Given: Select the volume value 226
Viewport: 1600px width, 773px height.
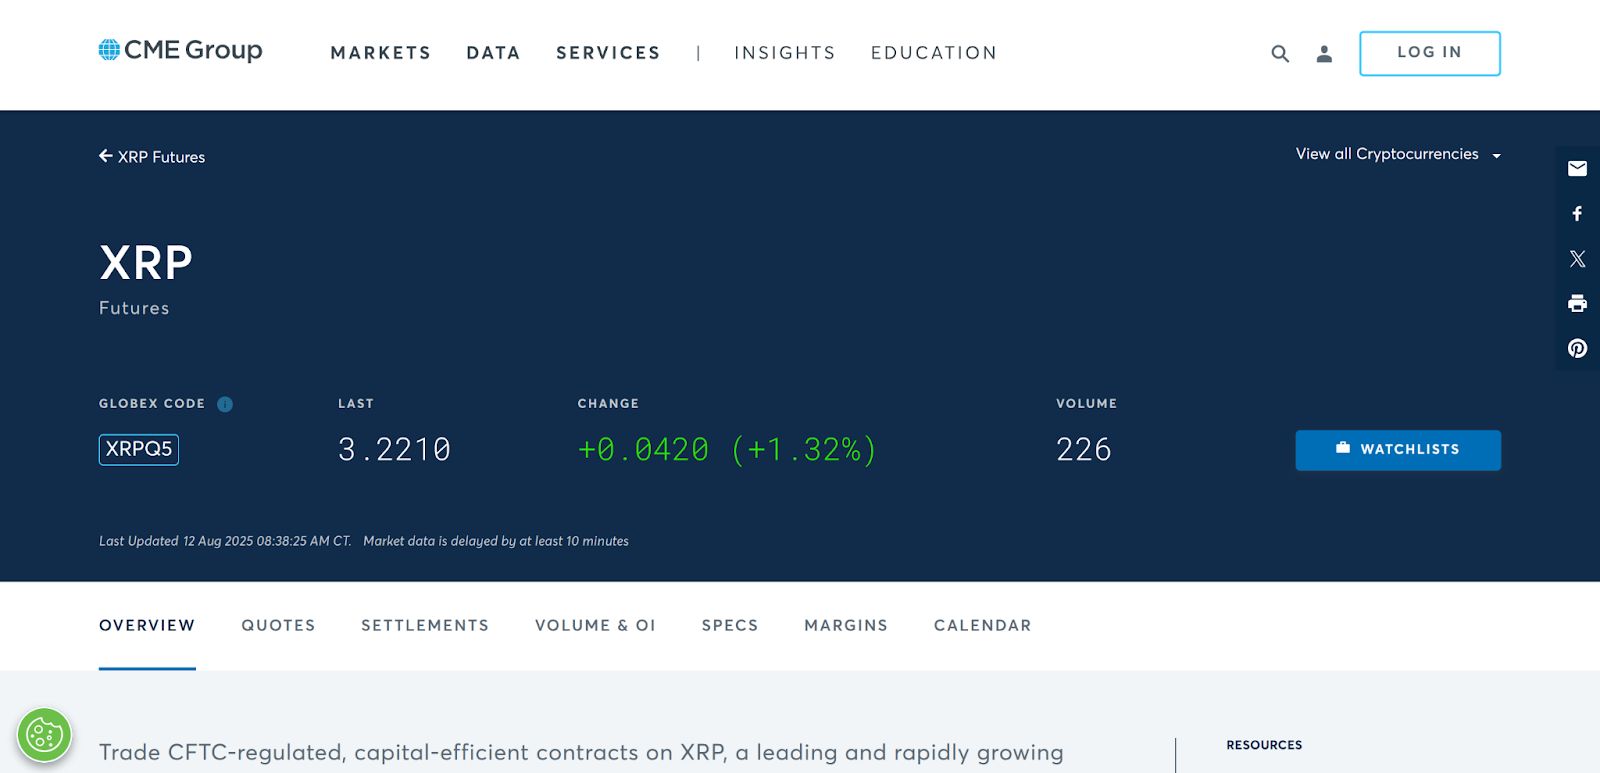Looking at the screenshot, I should click(x=1084, y=450).
